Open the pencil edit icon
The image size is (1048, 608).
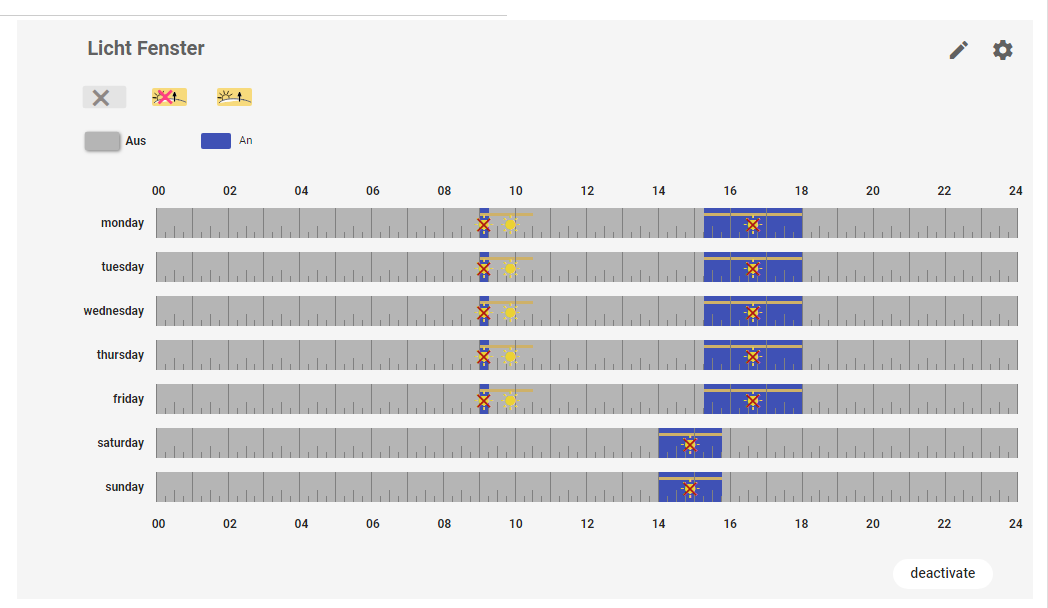pyautogui.click(x=959, y=50)
